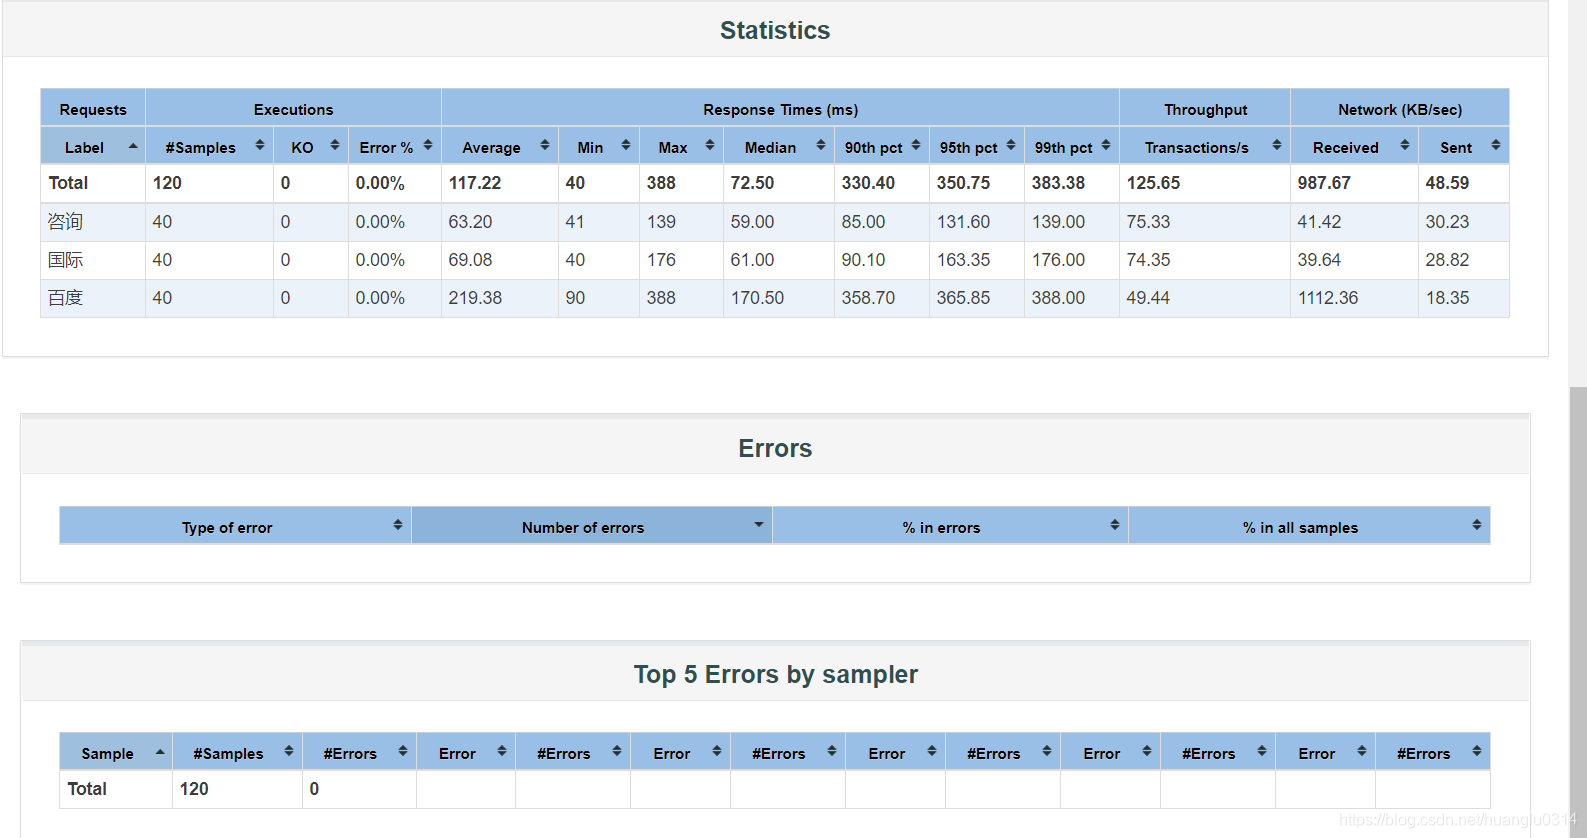
Task: Click the Errors panel title
Action: click(x=775, y=449)
